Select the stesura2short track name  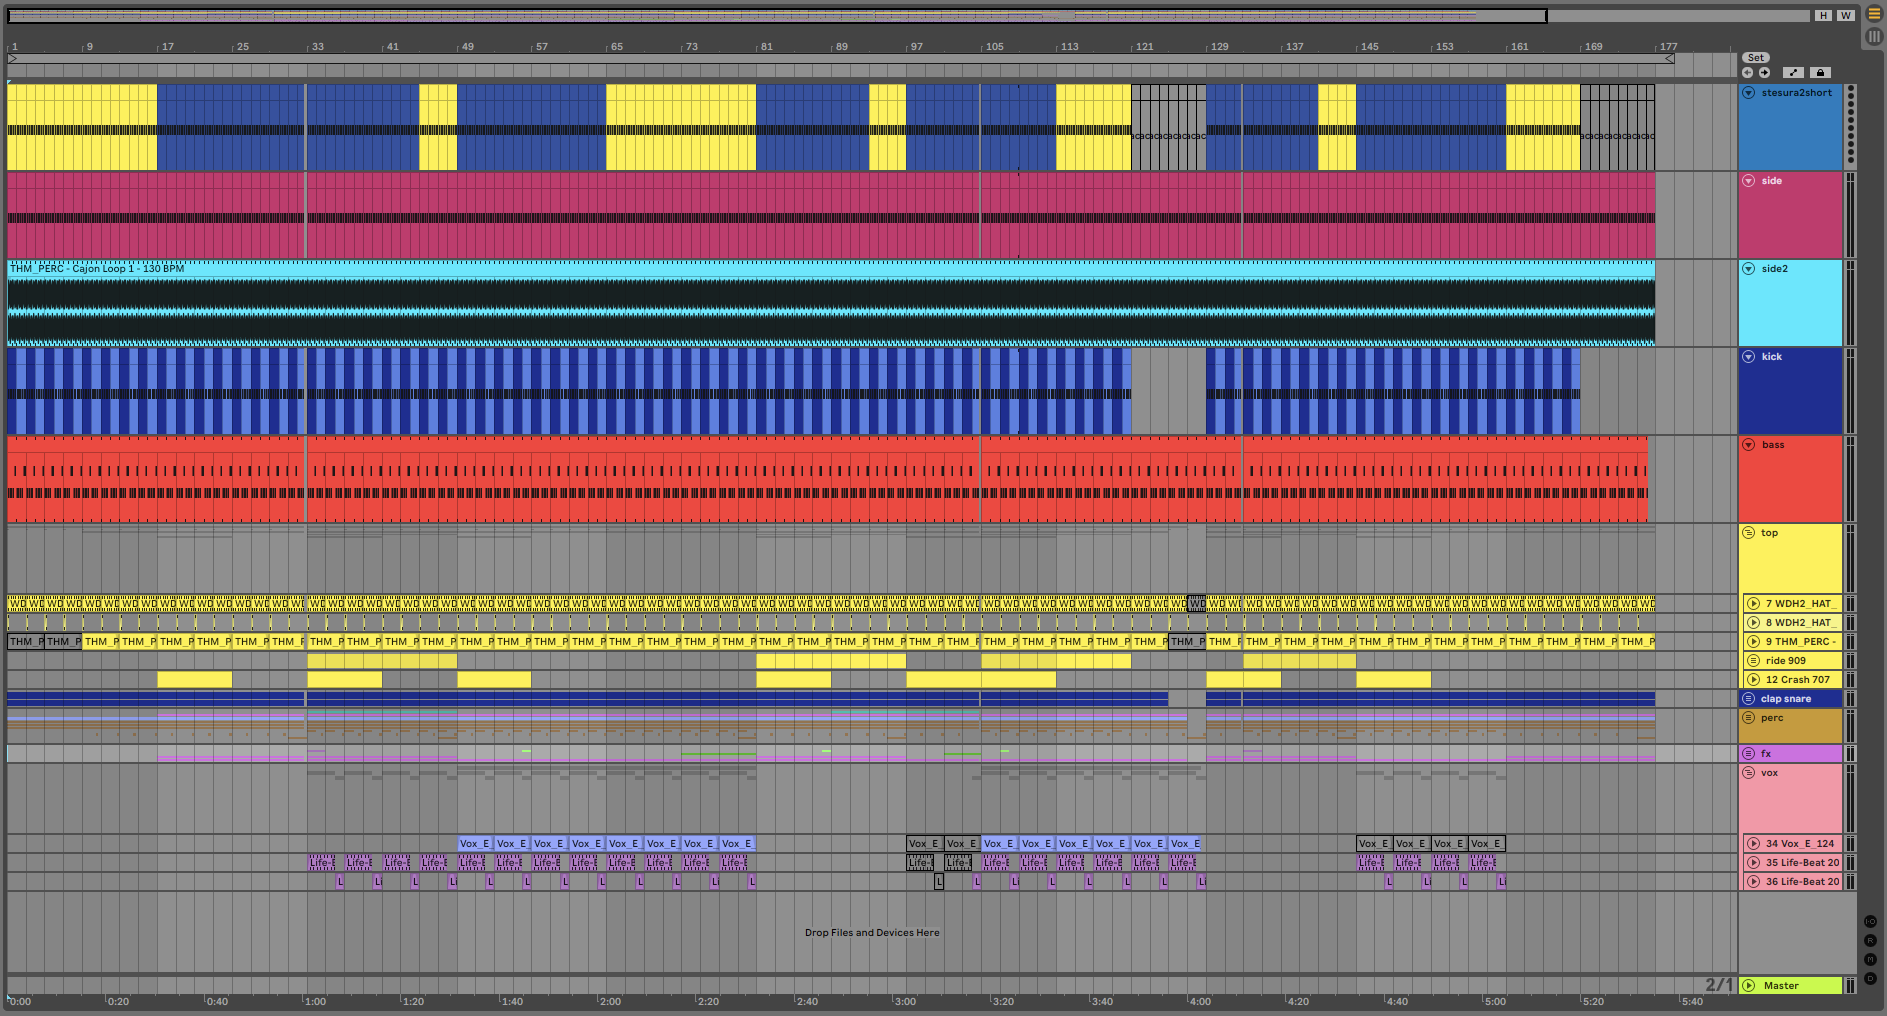pos(1797,93)
